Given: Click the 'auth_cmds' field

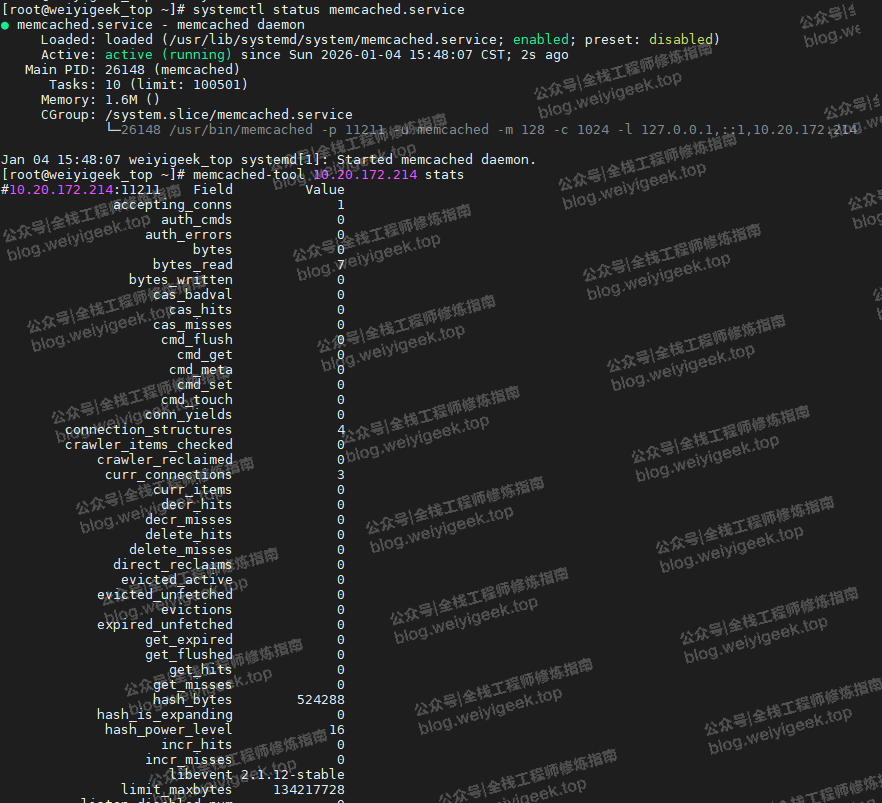Looking at the screenshot, I should (x=196, y=220).
